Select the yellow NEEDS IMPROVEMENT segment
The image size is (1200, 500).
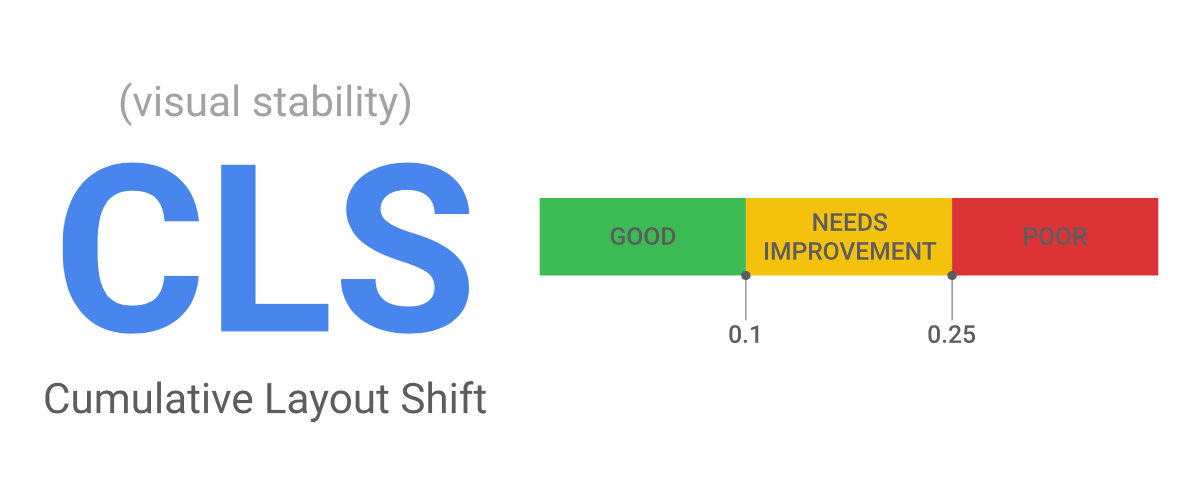pyautogui.click(x=849, y=237)
